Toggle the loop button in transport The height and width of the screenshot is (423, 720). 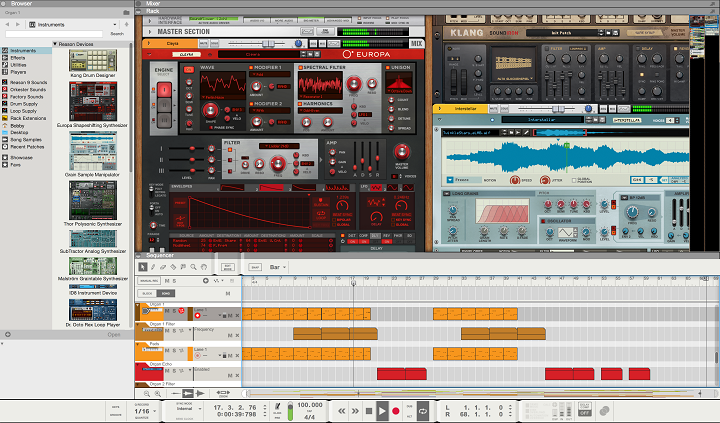(421, 410)
